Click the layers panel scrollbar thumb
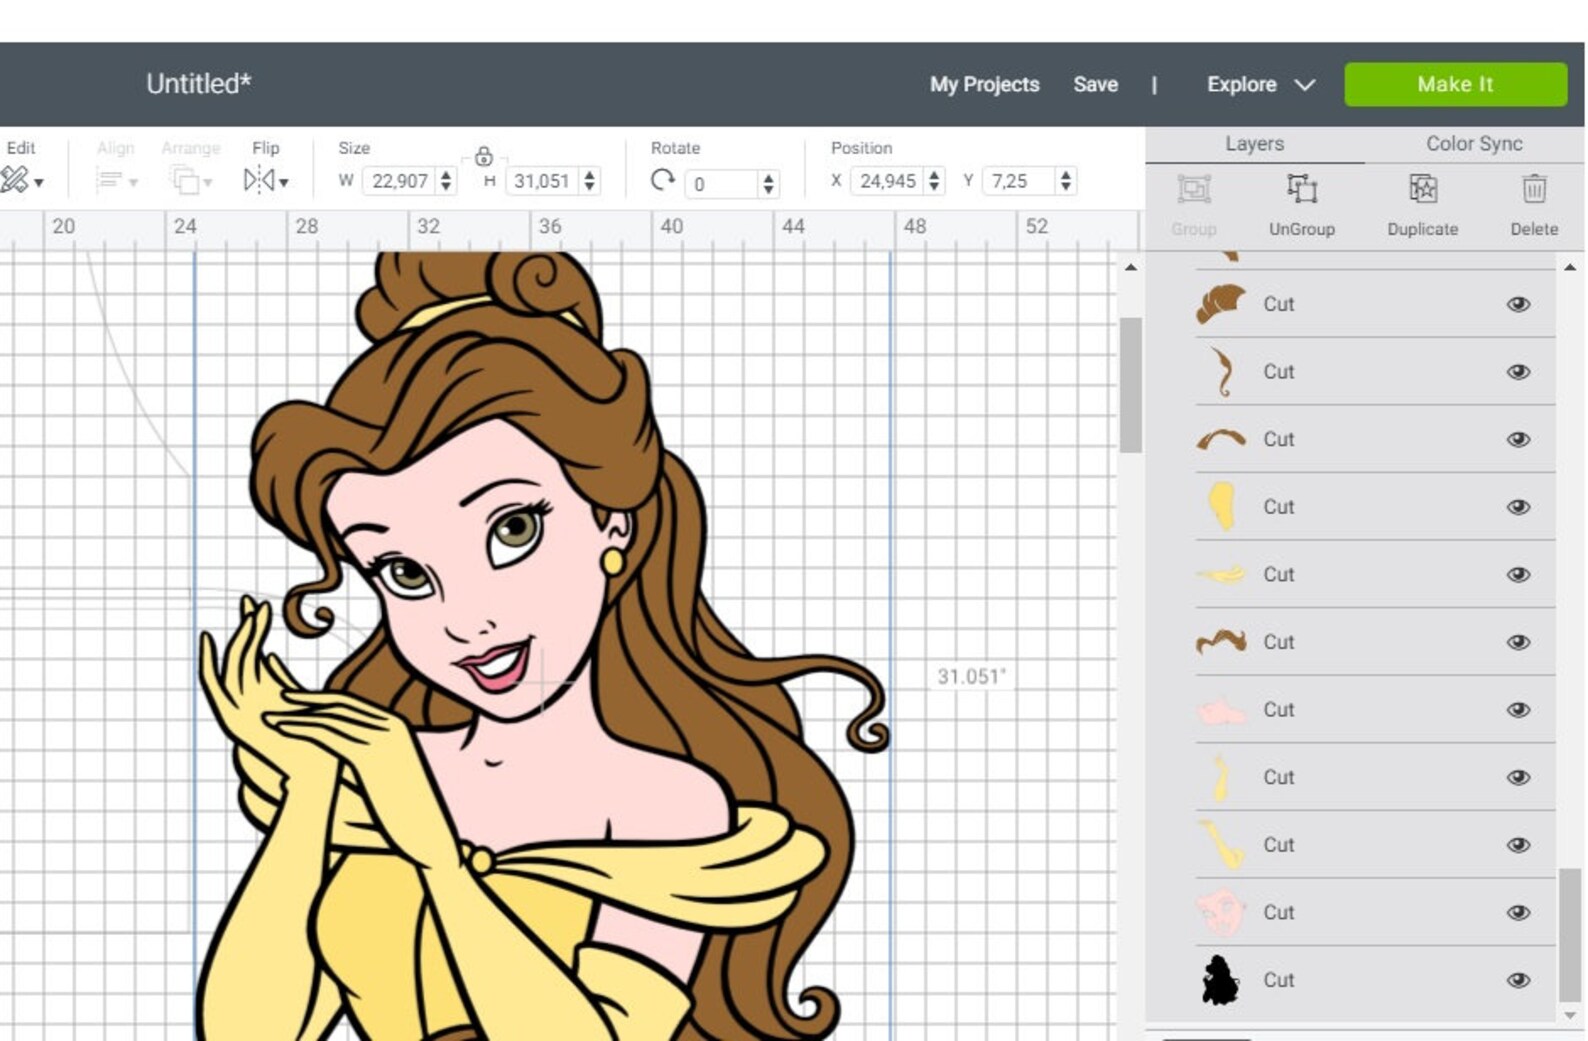Image resolution: width=1588 pixels, height=1041 pixels. pyautogui.click(x=1570, y=934)
